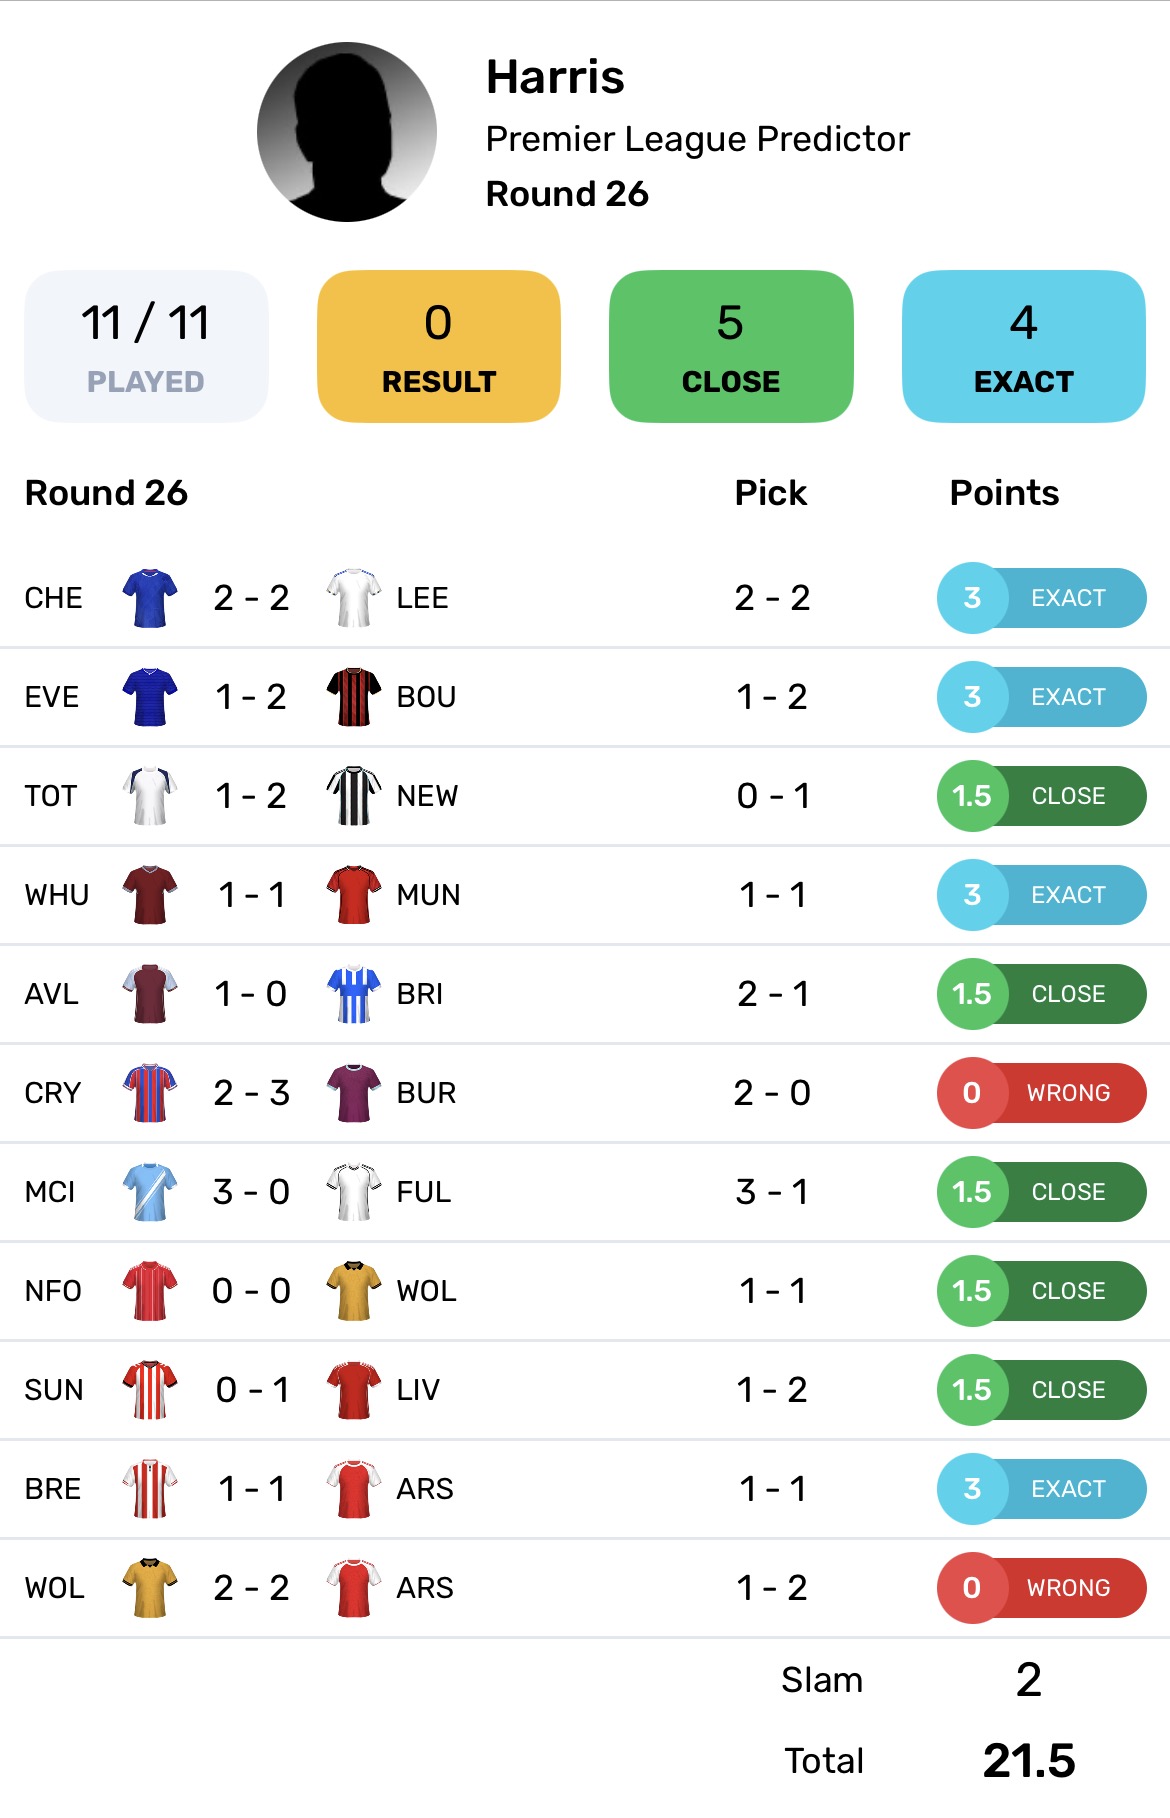
Task: Click Harris's profile avatar
Action: pos(346,132)
